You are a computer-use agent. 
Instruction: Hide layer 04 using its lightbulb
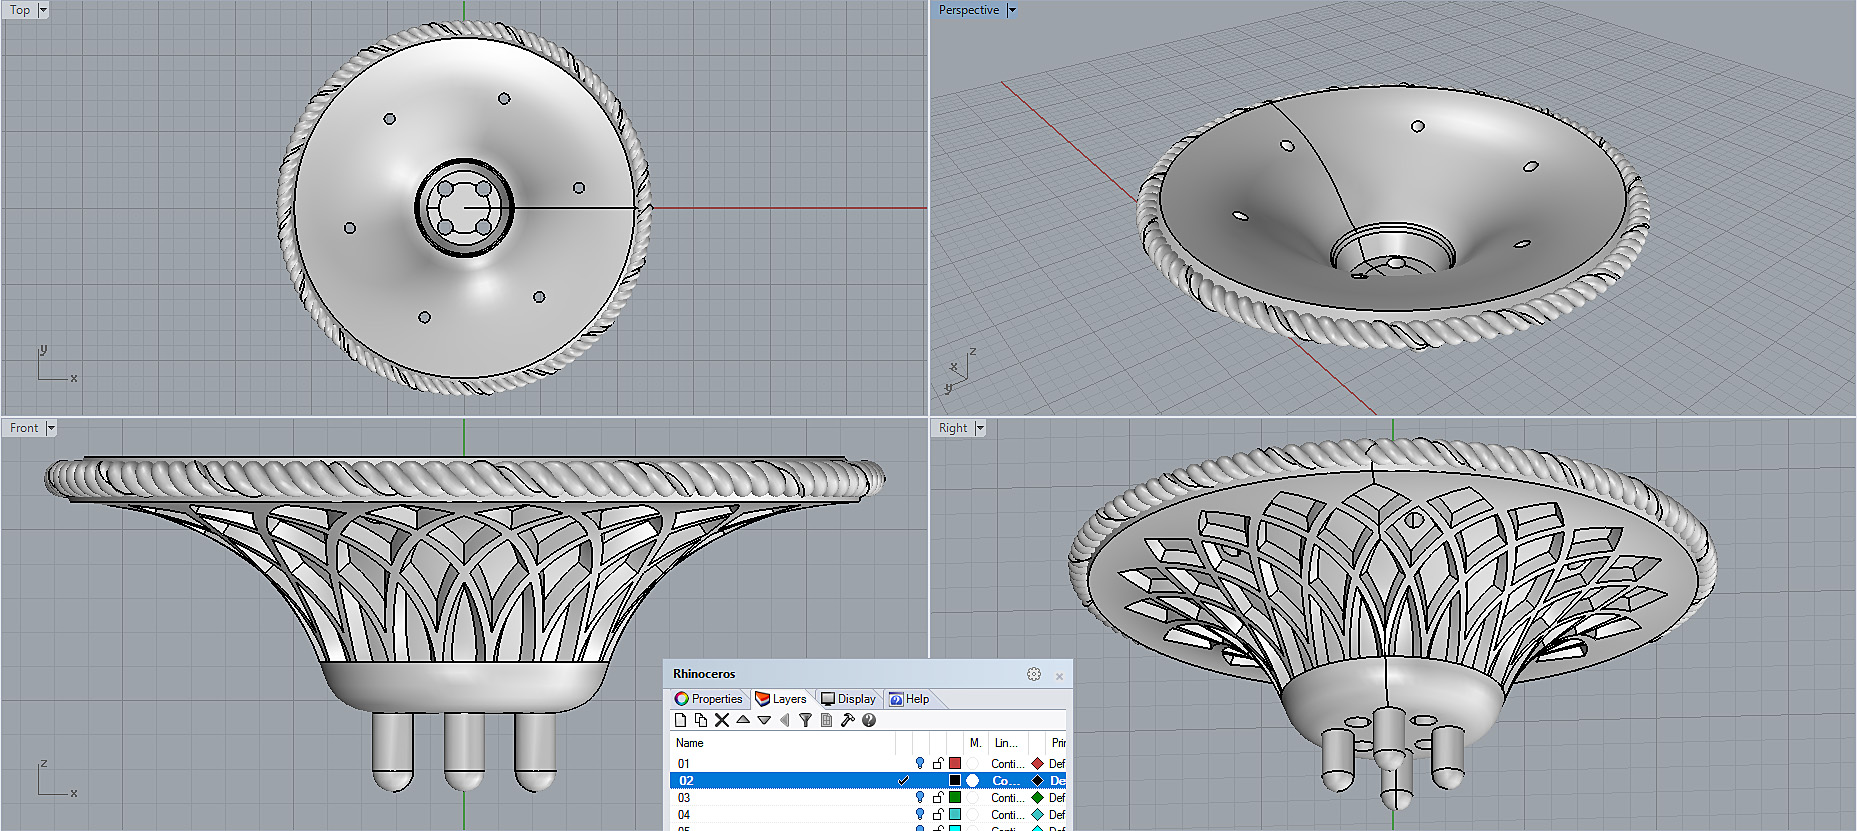920,815
